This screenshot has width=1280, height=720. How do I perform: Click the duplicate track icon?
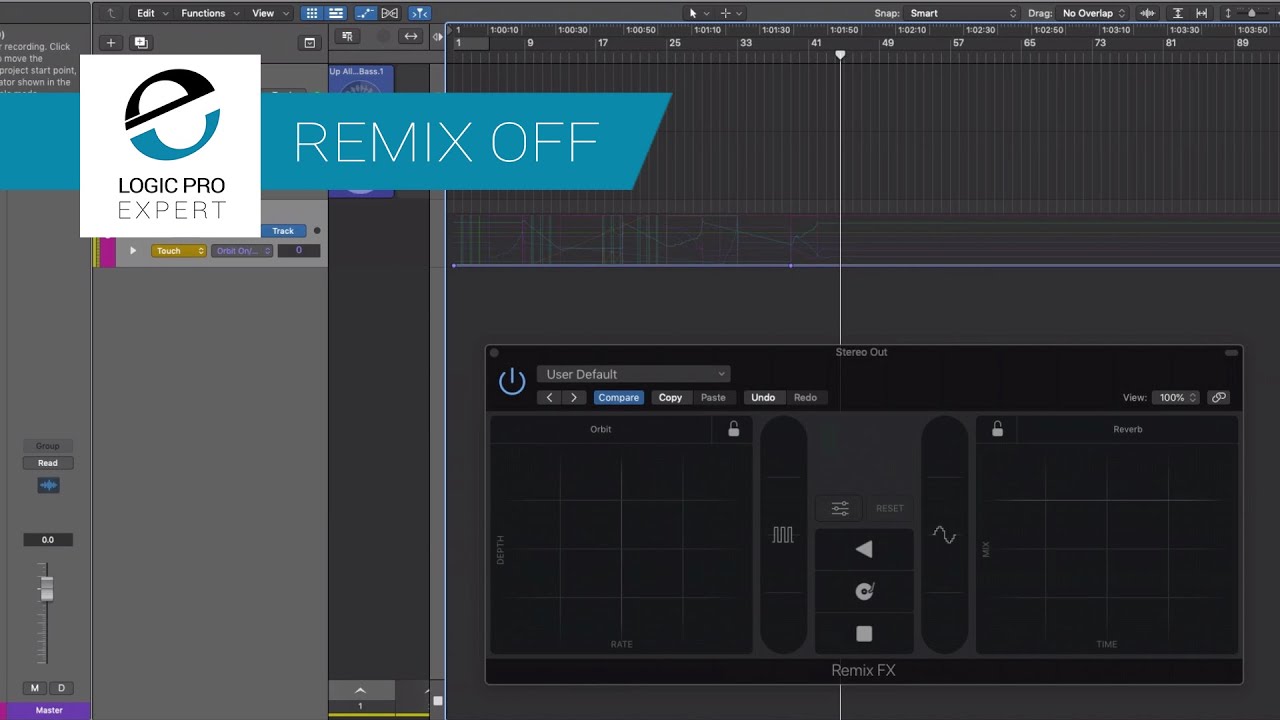coord(141,42)
